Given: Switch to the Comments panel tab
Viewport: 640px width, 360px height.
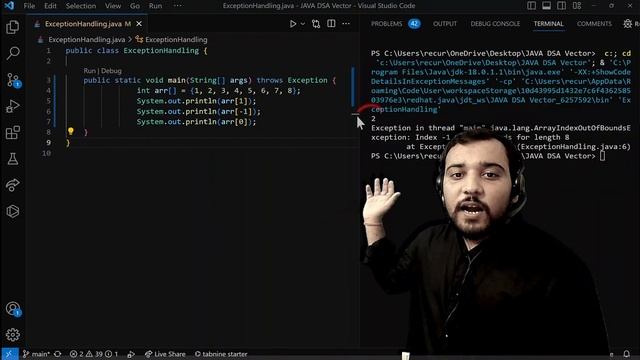Looking at the screenshot, I should point(594,24).
